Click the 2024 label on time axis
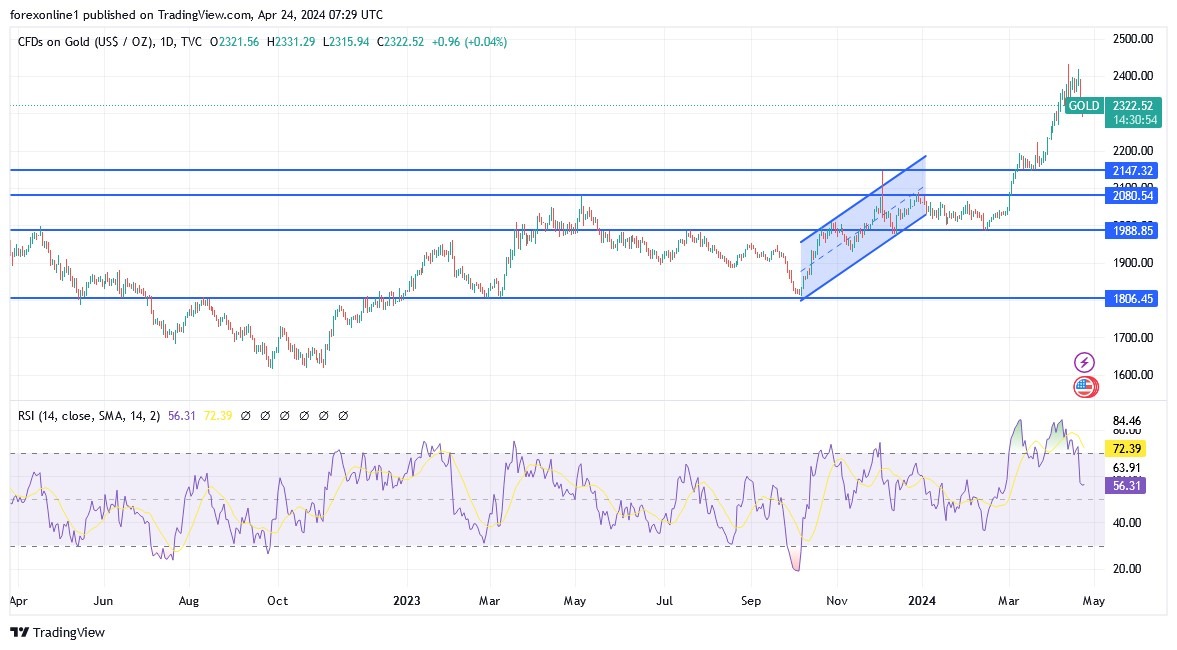Viewport: 1177px width, 650px height. tap(922, 600)
